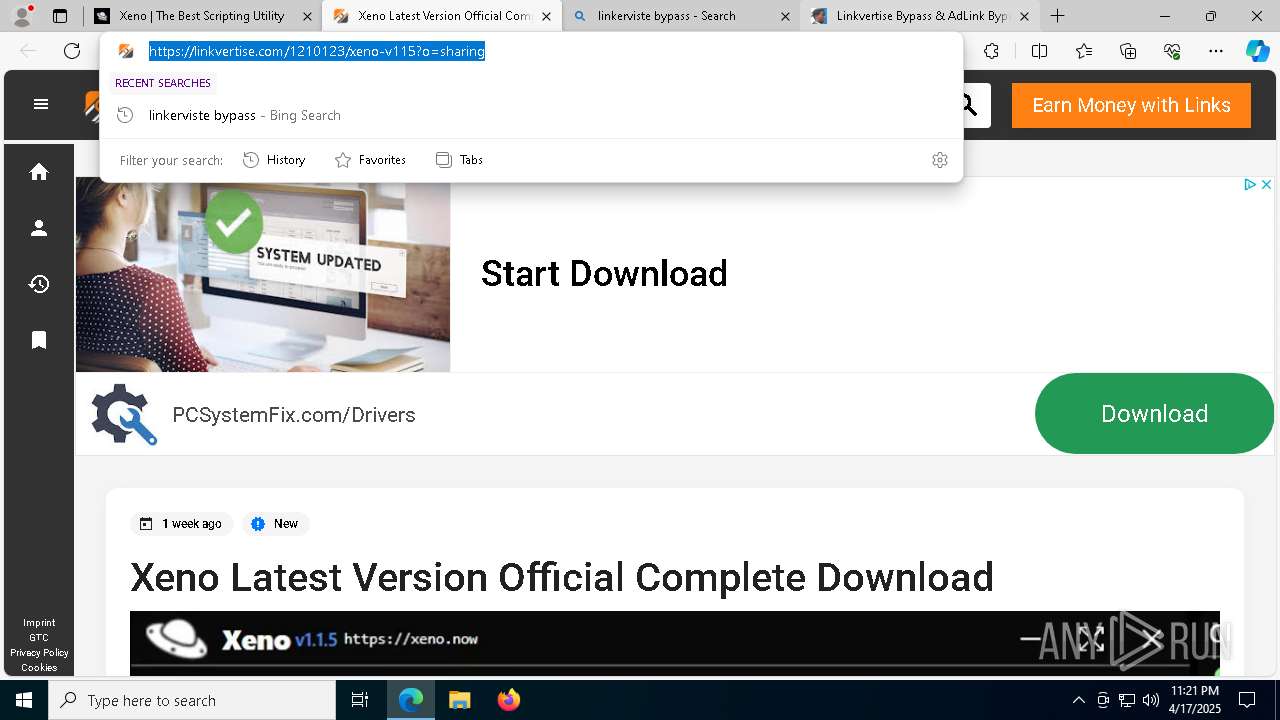Go to Linkvertise home sidebar icon
This screenshot has width=1280, height=720.
(x=39, y=172)
